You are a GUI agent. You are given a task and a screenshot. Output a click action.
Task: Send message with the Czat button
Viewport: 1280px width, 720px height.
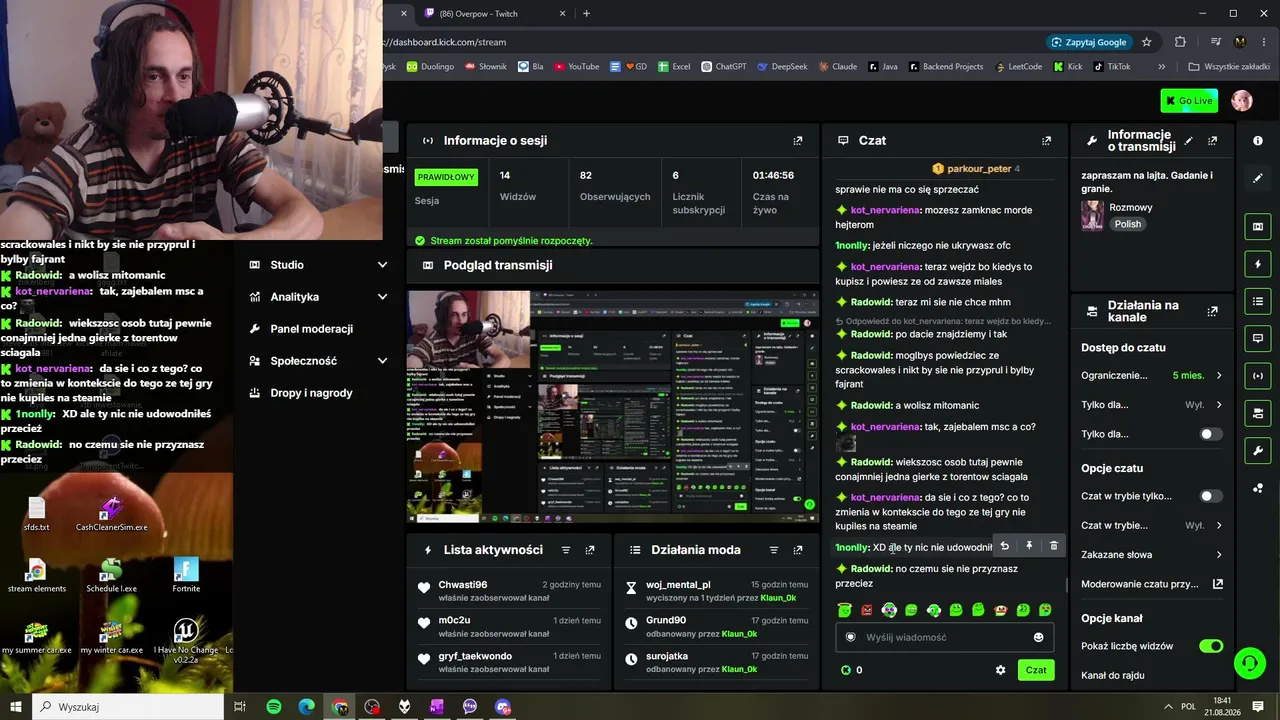click(1036, 670)
